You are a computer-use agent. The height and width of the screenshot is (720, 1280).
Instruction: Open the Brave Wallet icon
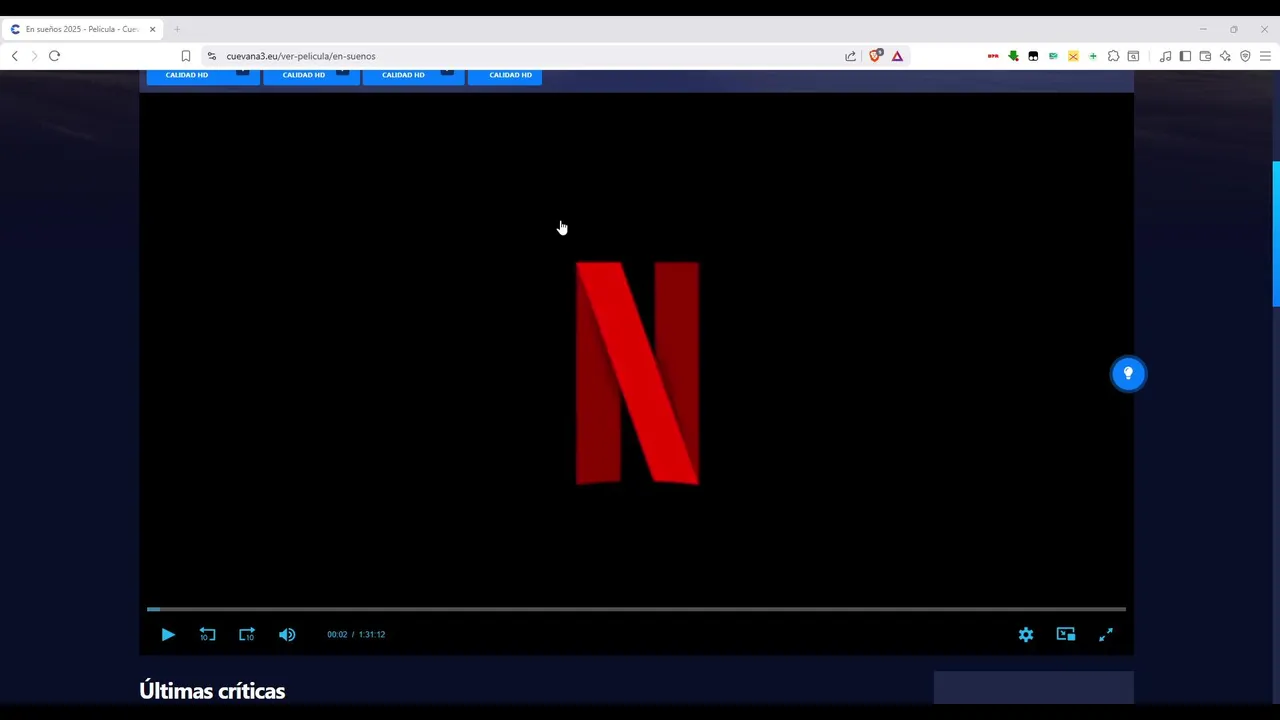1205,56
